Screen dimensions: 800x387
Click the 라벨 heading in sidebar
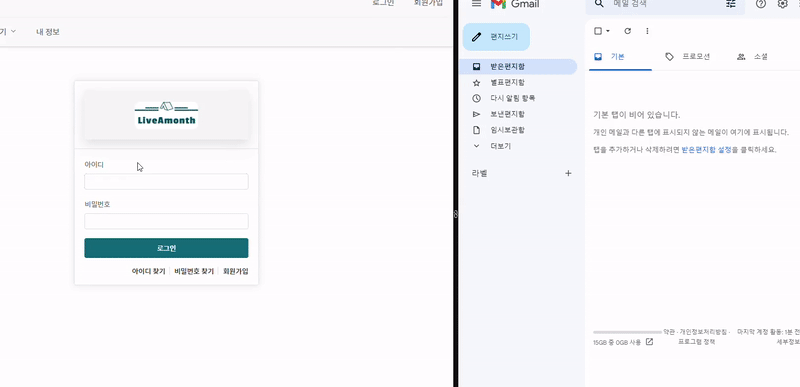pos(479,173)
